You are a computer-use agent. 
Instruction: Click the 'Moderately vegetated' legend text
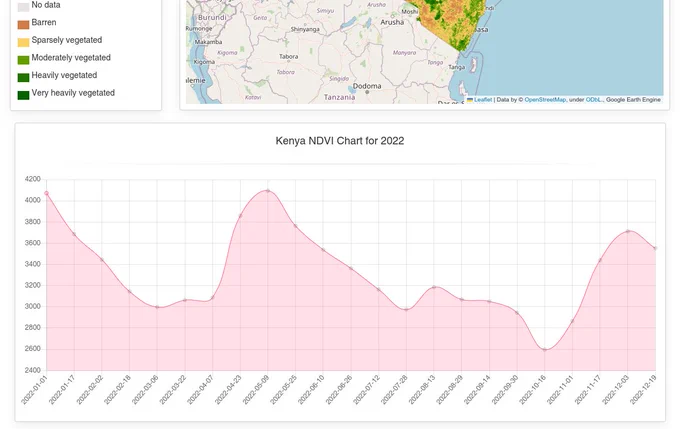(71, 58)
